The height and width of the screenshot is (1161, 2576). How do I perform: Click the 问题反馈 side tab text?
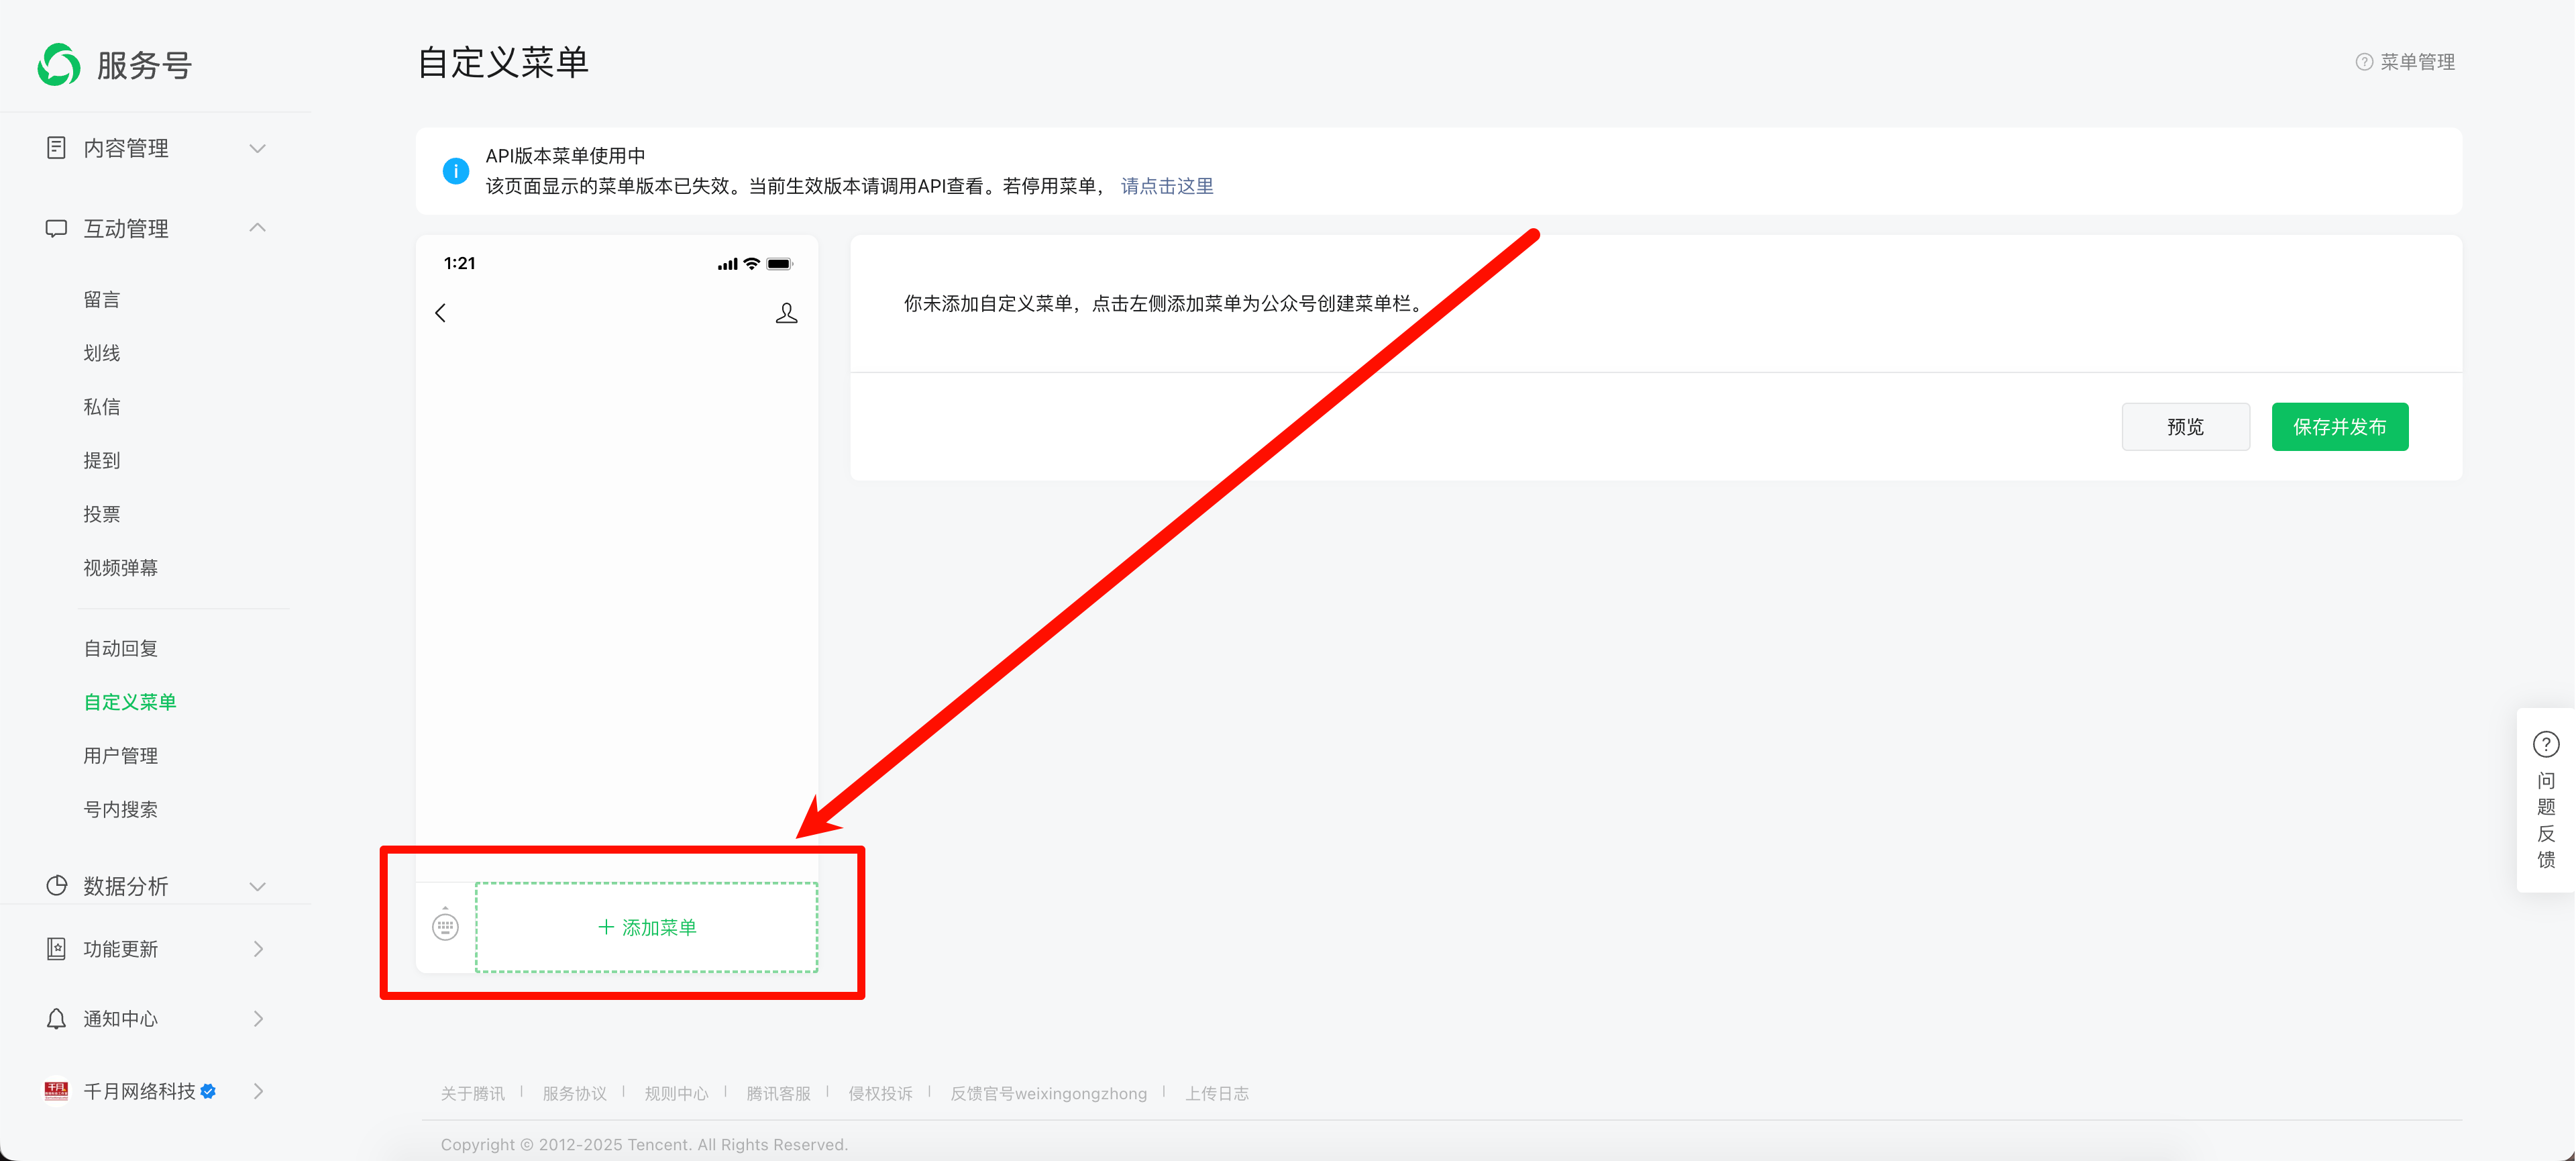coord(2546,820)
